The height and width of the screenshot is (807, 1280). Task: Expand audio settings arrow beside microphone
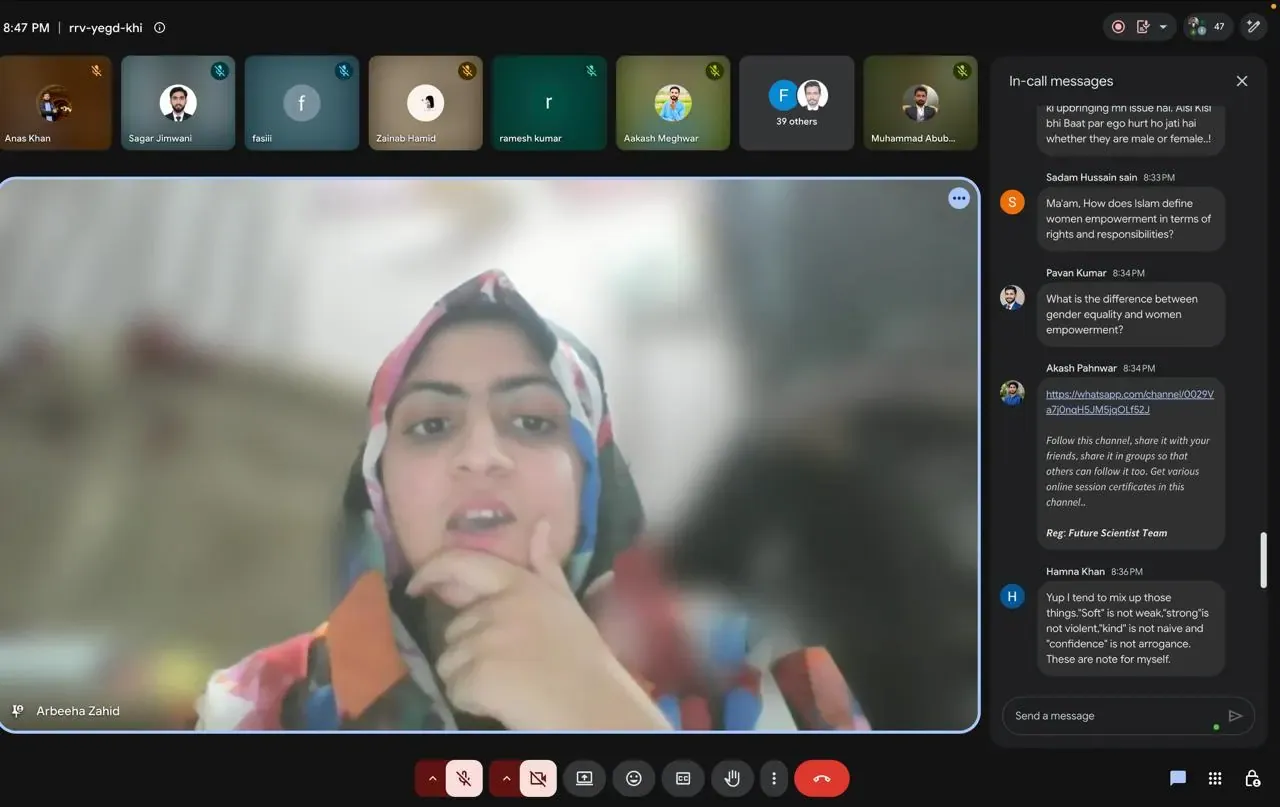pyautogui.click(x=432, y=778)
